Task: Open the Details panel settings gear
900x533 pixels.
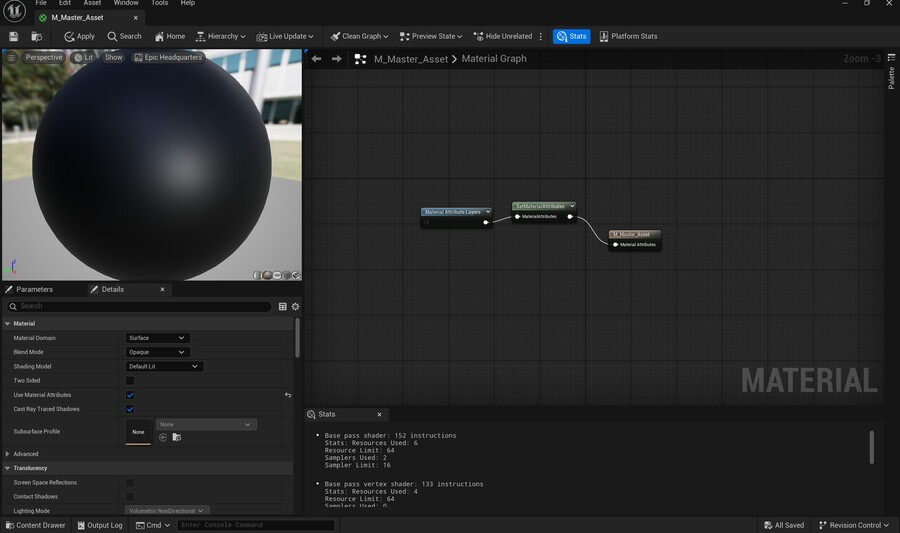Action: 295,306
